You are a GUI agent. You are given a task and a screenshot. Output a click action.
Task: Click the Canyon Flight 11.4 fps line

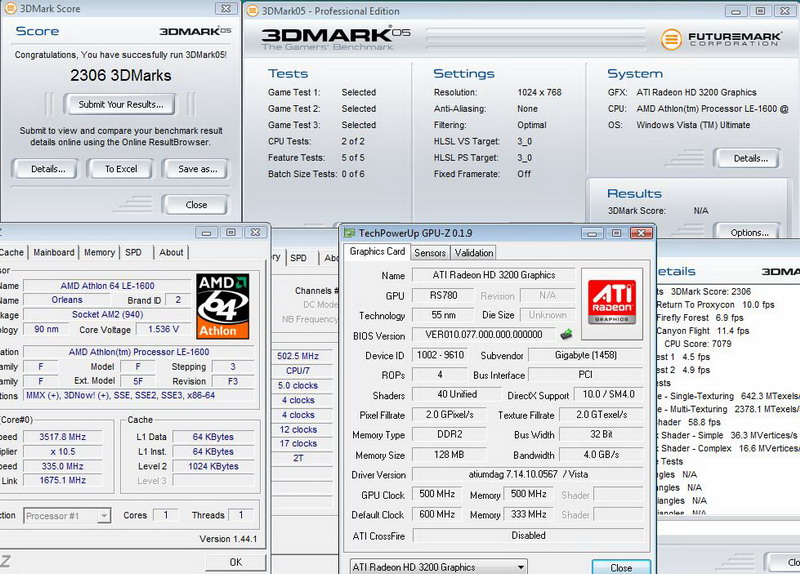(703, 331)
